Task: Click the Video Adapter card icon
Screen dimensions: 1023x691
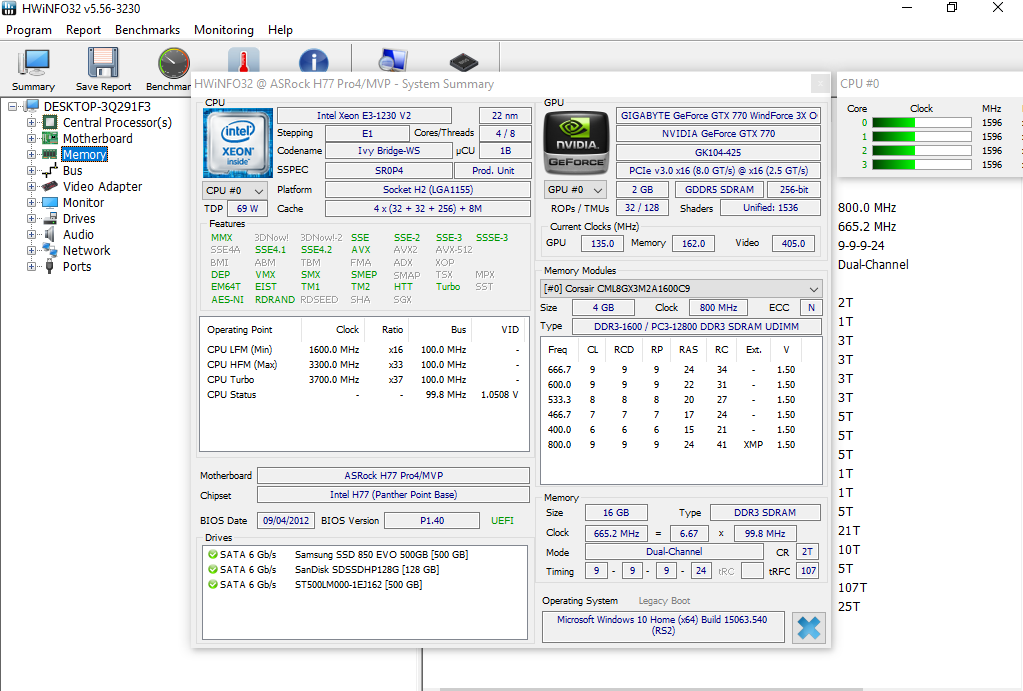Action: click(50, 186)
